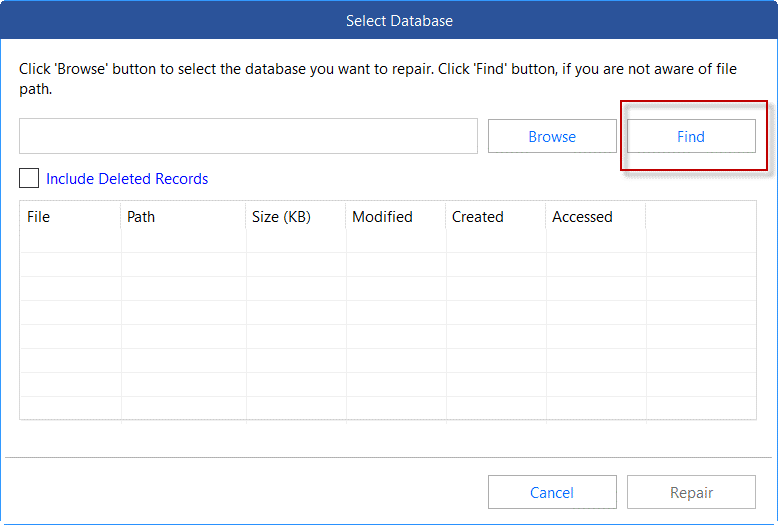Click the Repair button

(691, 492)
